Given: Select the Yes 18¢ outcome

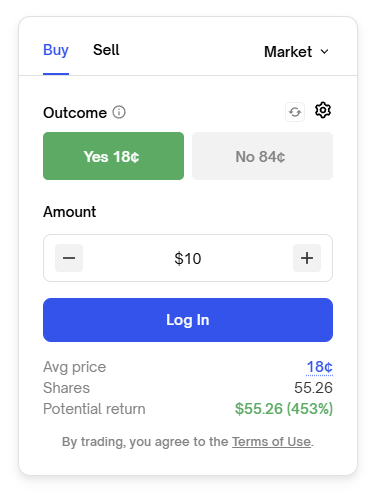Looking at the screenshot, I should 113,156.
